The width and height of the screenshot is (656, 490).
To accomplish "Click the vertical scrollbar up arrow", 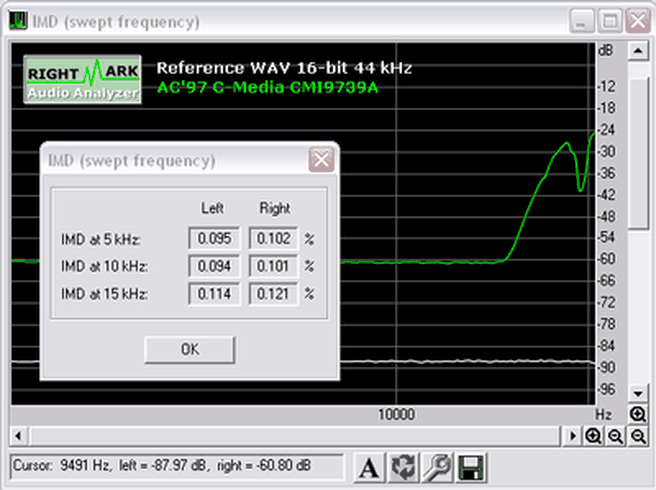I will (x=638, y=51).
